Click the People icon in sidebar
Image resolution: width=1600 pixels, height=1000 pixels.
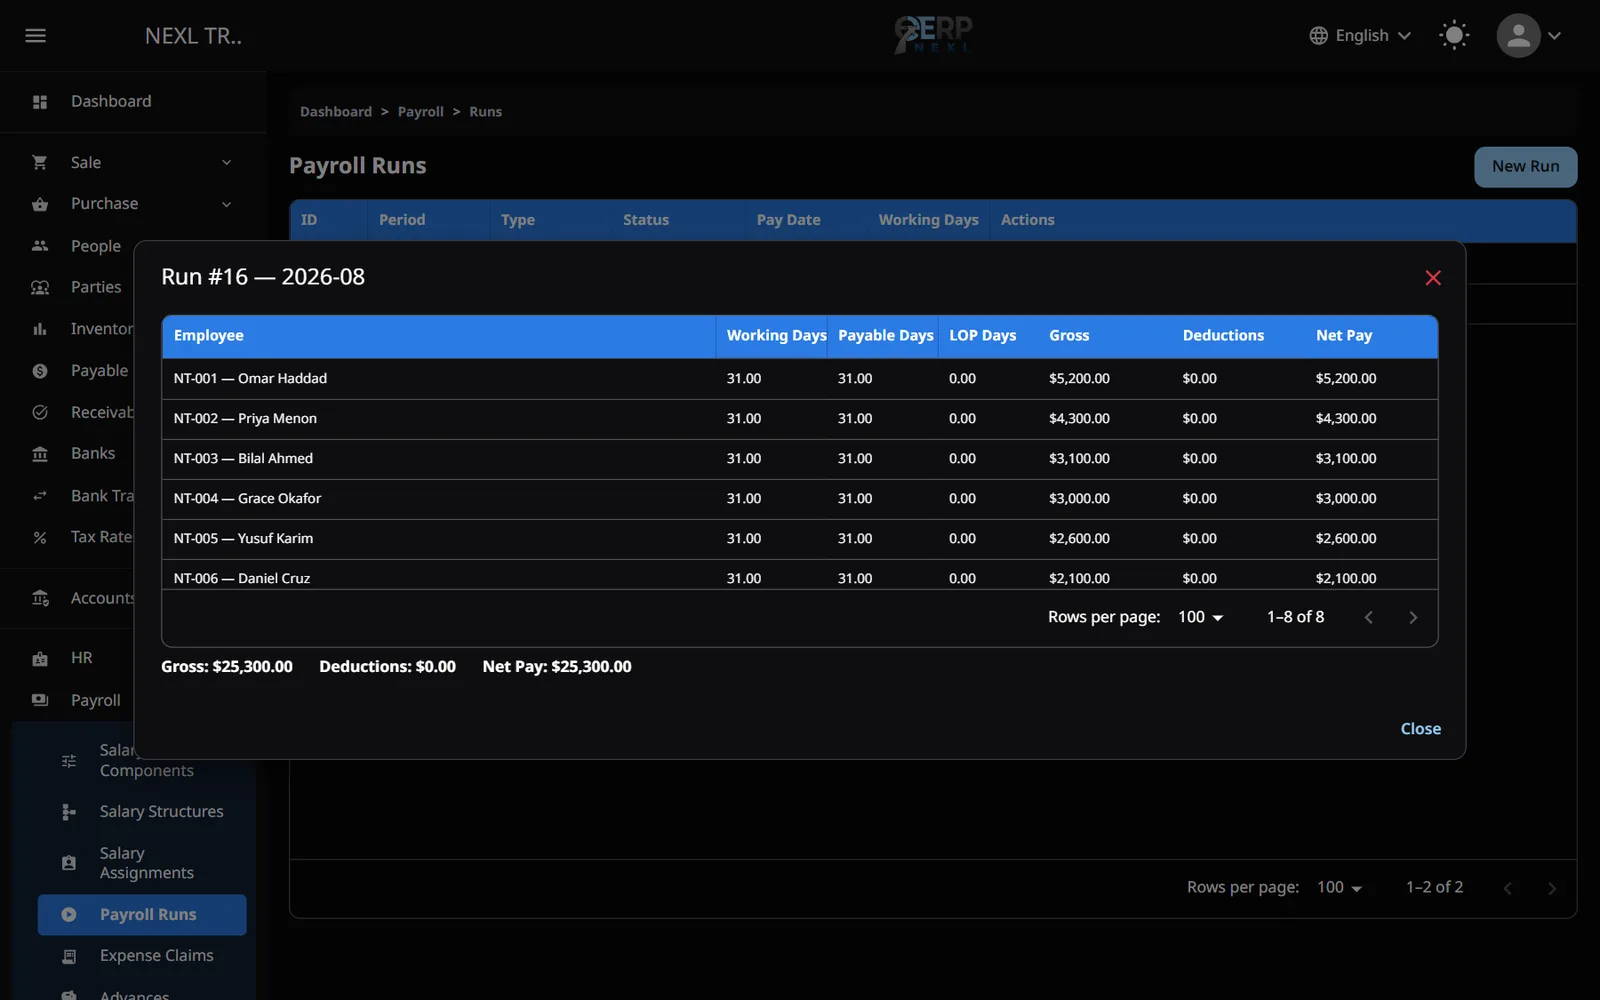[x=40, y=246]
